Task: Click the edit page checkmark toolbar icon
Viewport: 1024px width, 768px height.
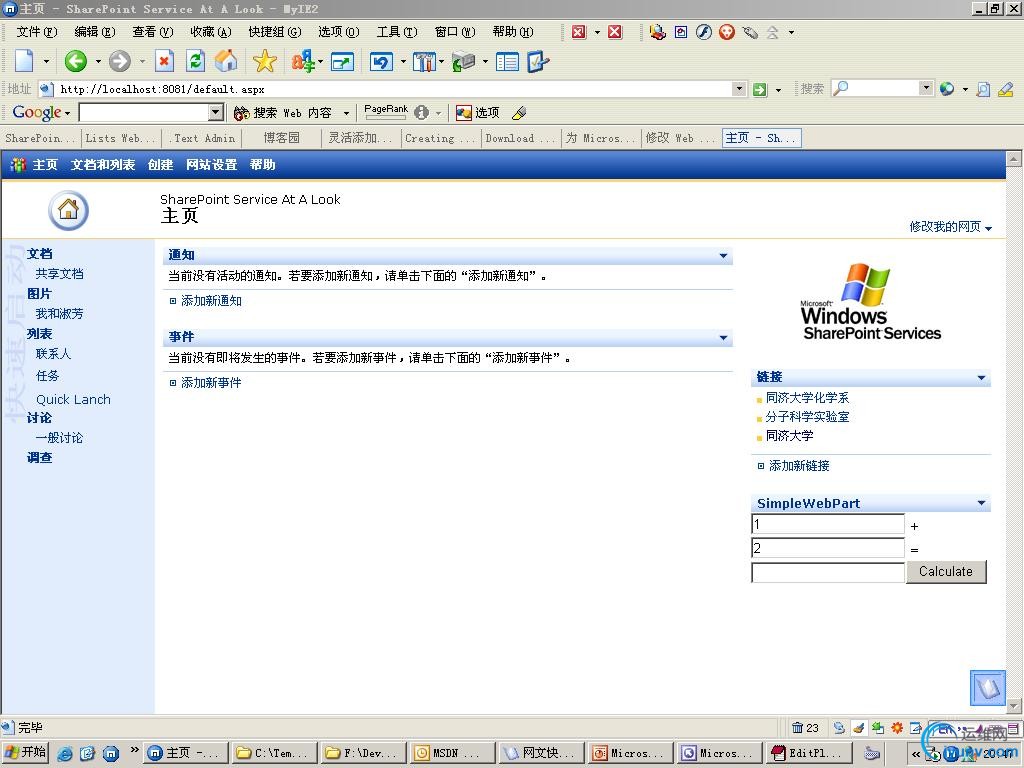Action: (538, 61)
